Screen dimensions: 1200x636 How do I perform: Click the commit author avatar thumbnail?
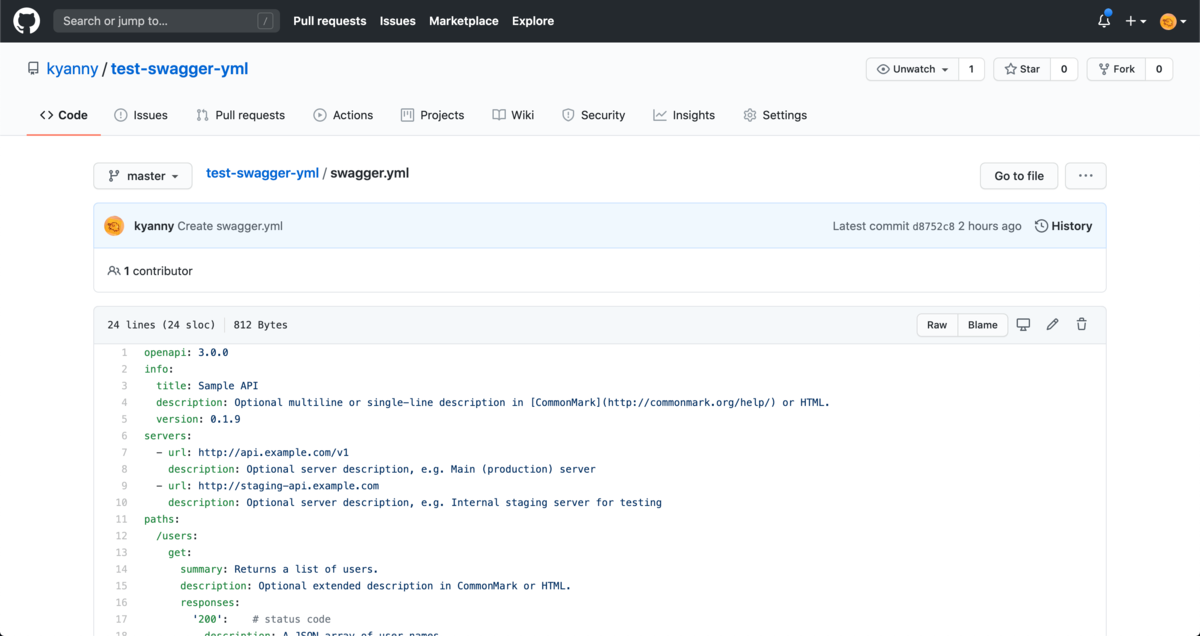113,225
